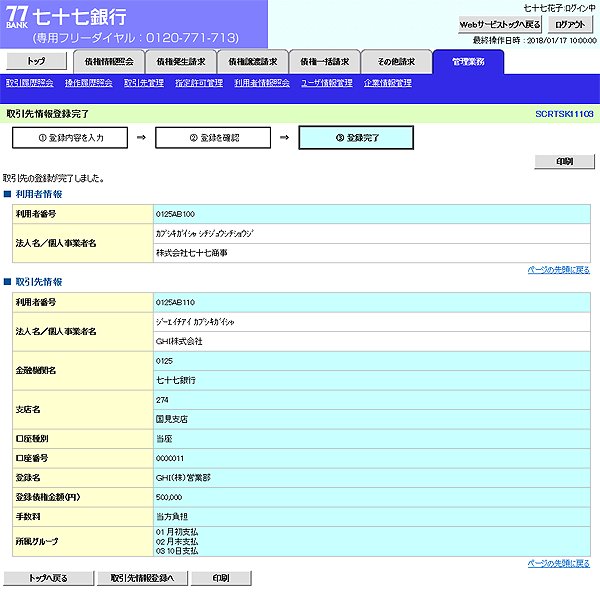Click the top-right 印刷 button

coord(564,161)
